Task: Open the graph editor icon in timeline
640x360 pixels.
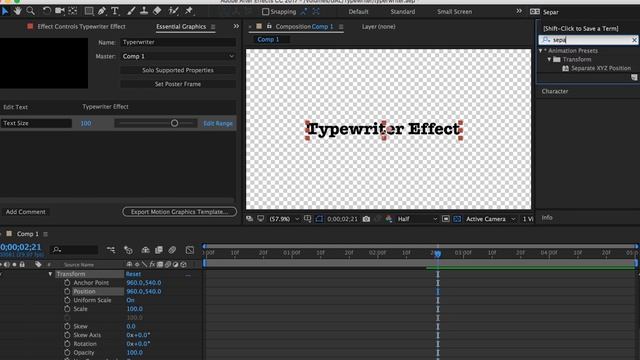Action: coord(190,250)
